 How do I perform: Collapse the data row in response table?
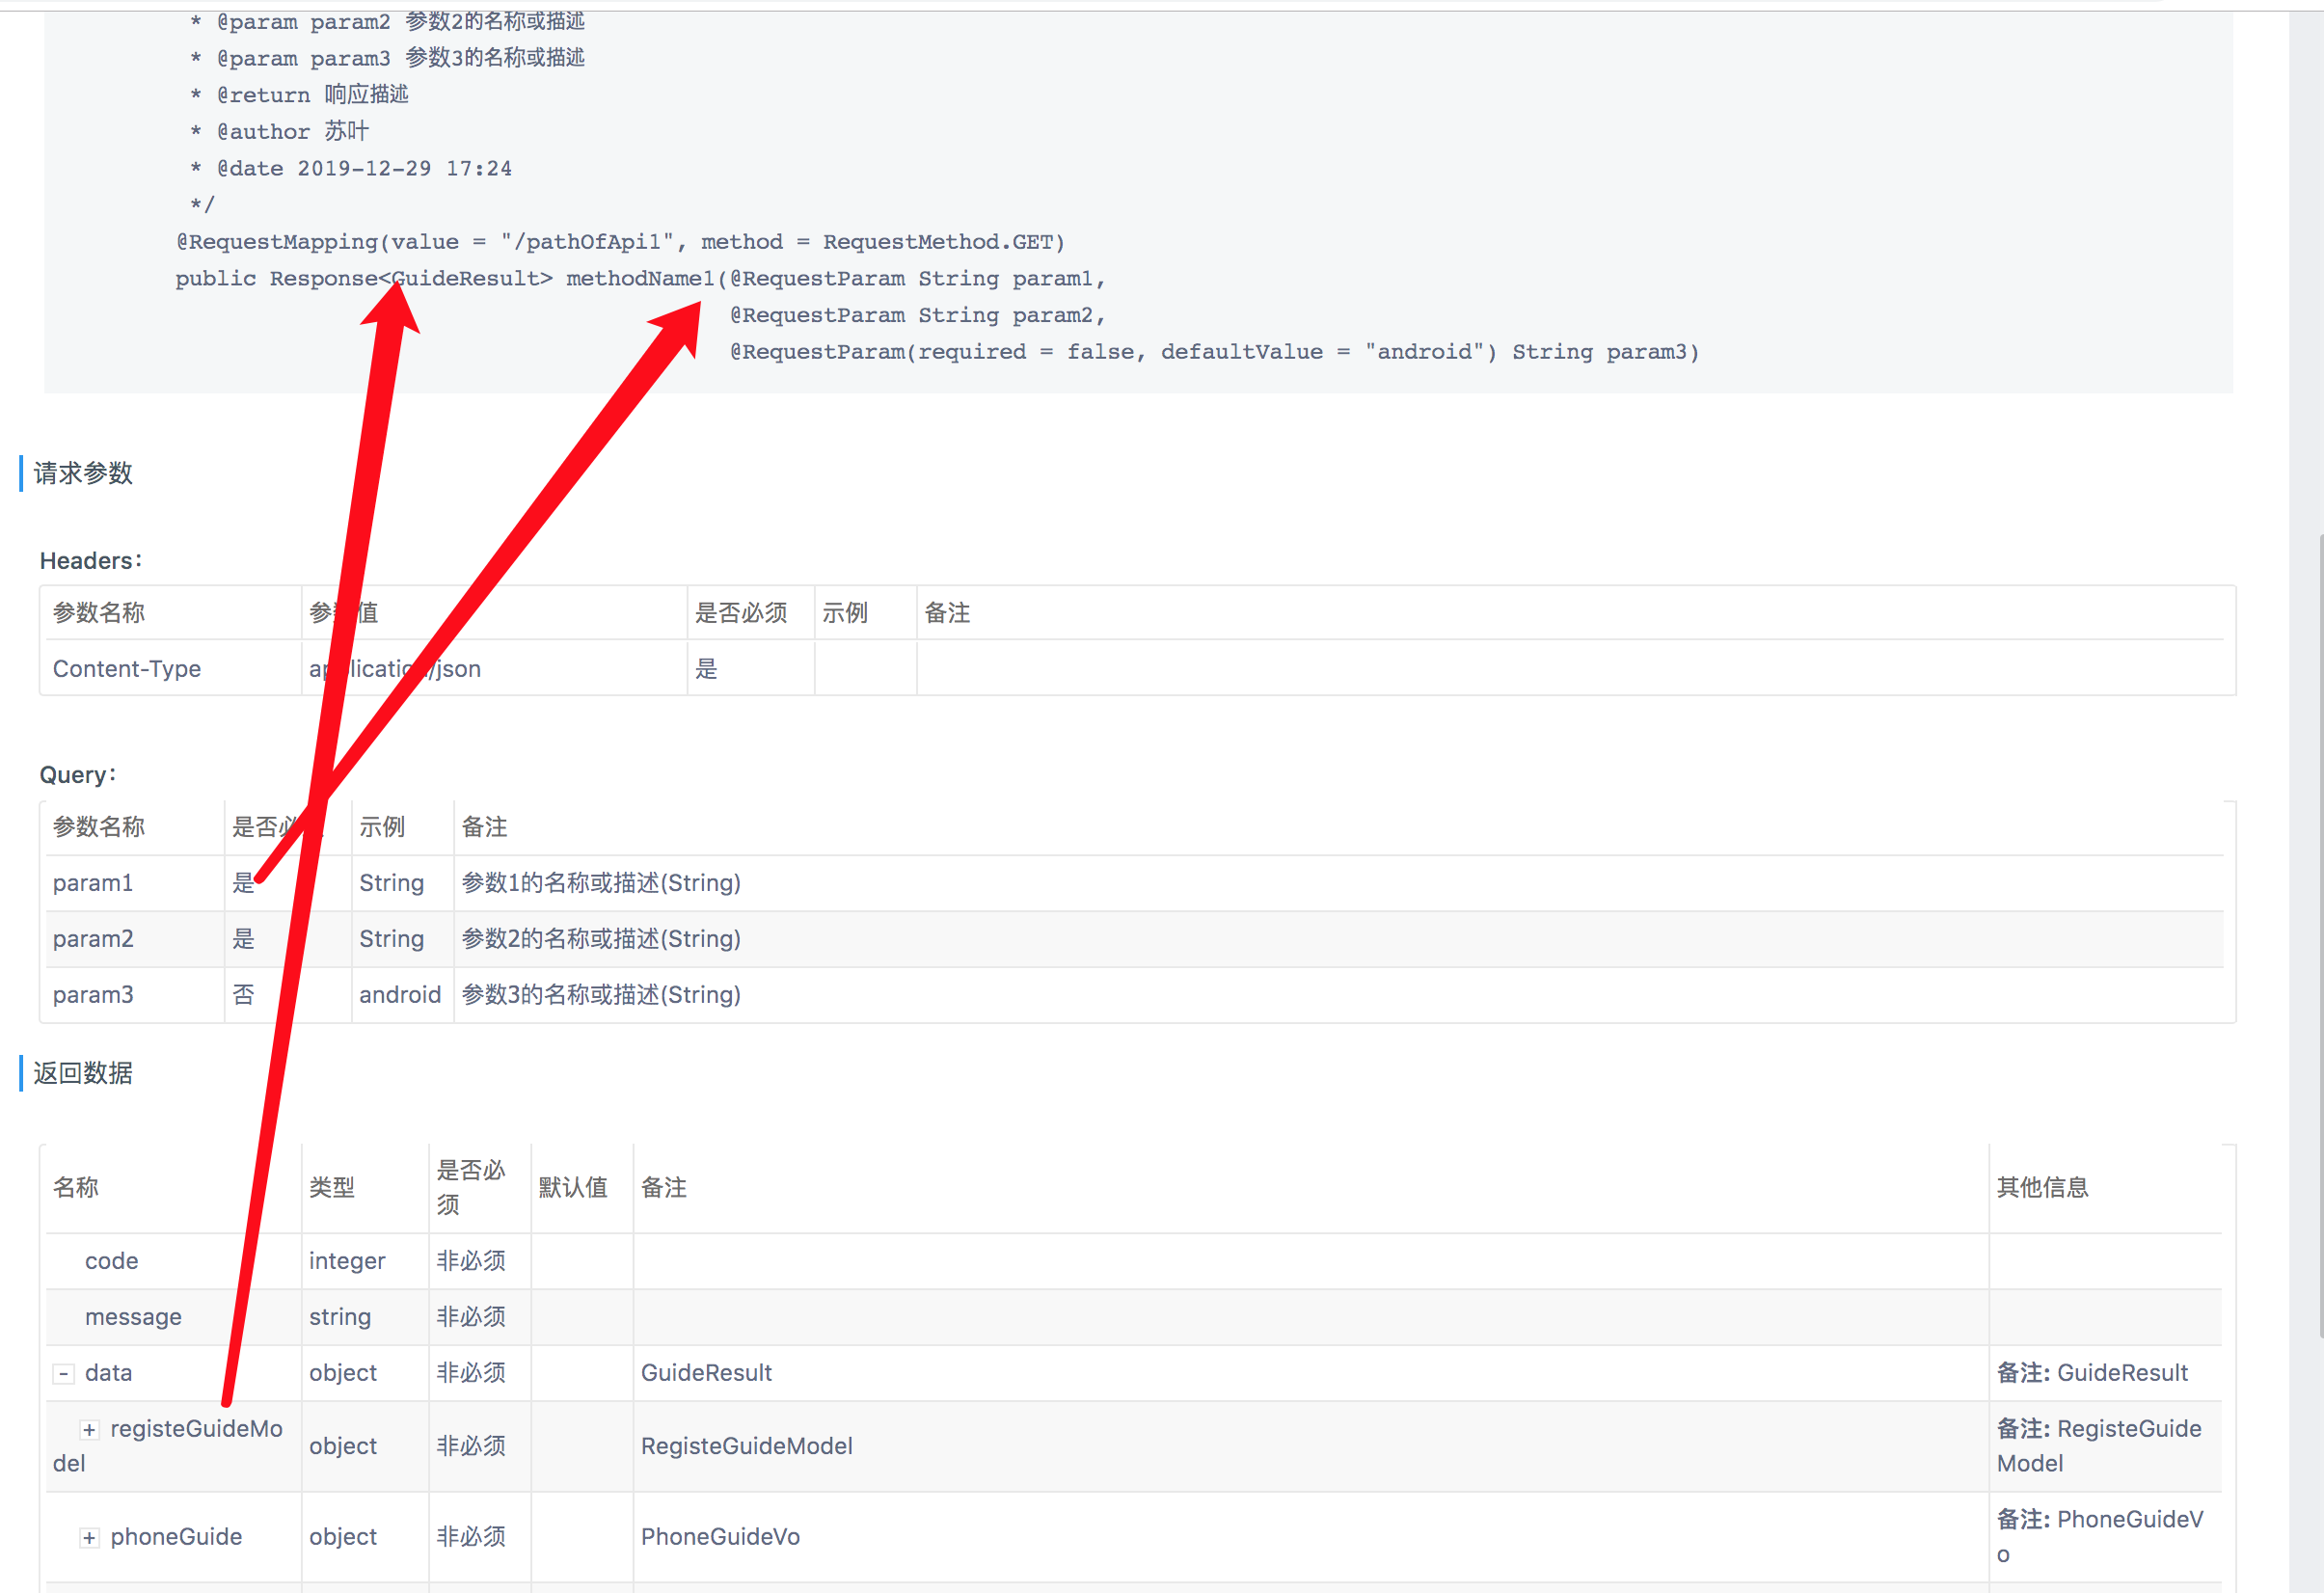point(63,1374)
